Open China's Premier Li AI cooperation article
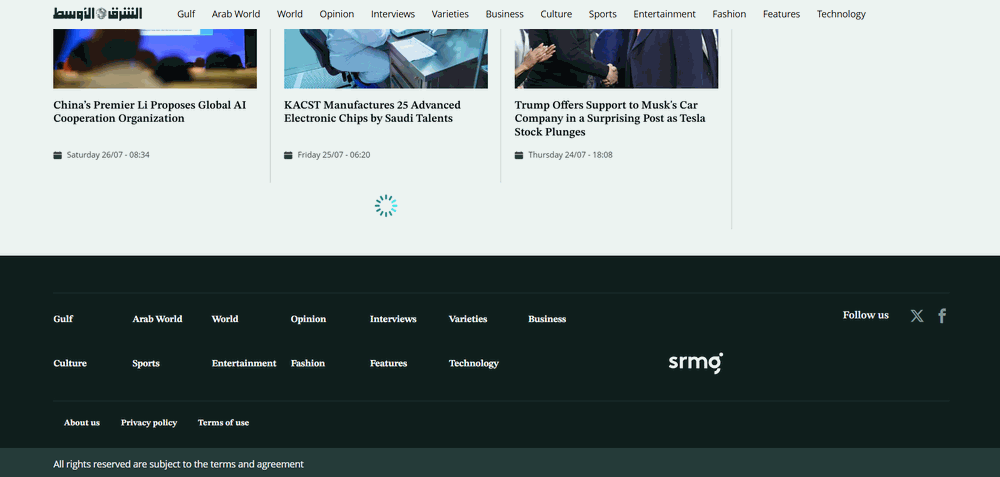Viewport: 1000px width, 477px height. [119, 112]
